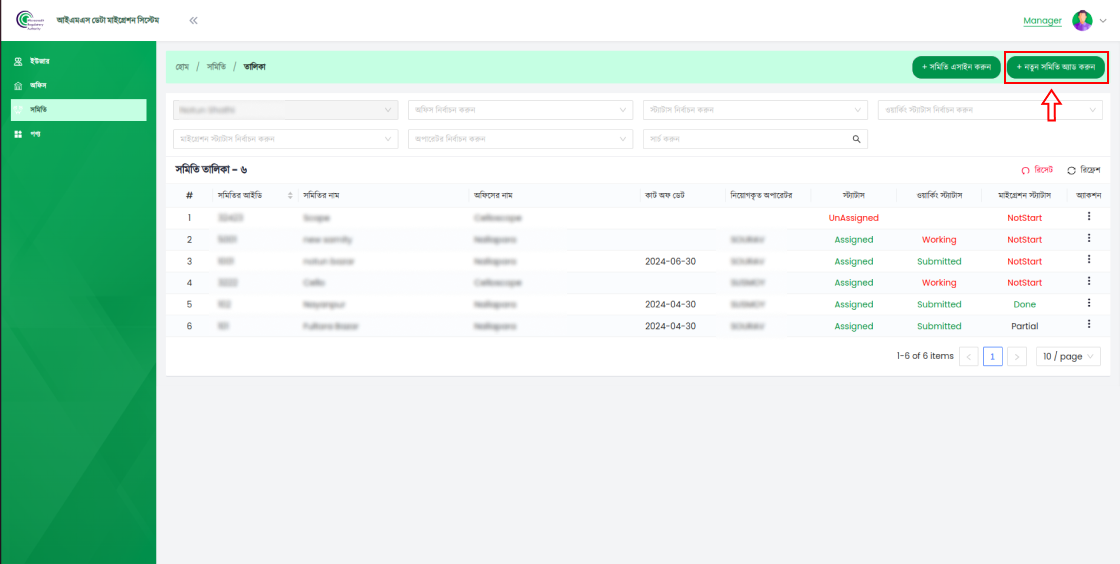Click the সমিতি এসাইন করুন button
Screen dimensions: 1120x564
(x=956, y=67)
